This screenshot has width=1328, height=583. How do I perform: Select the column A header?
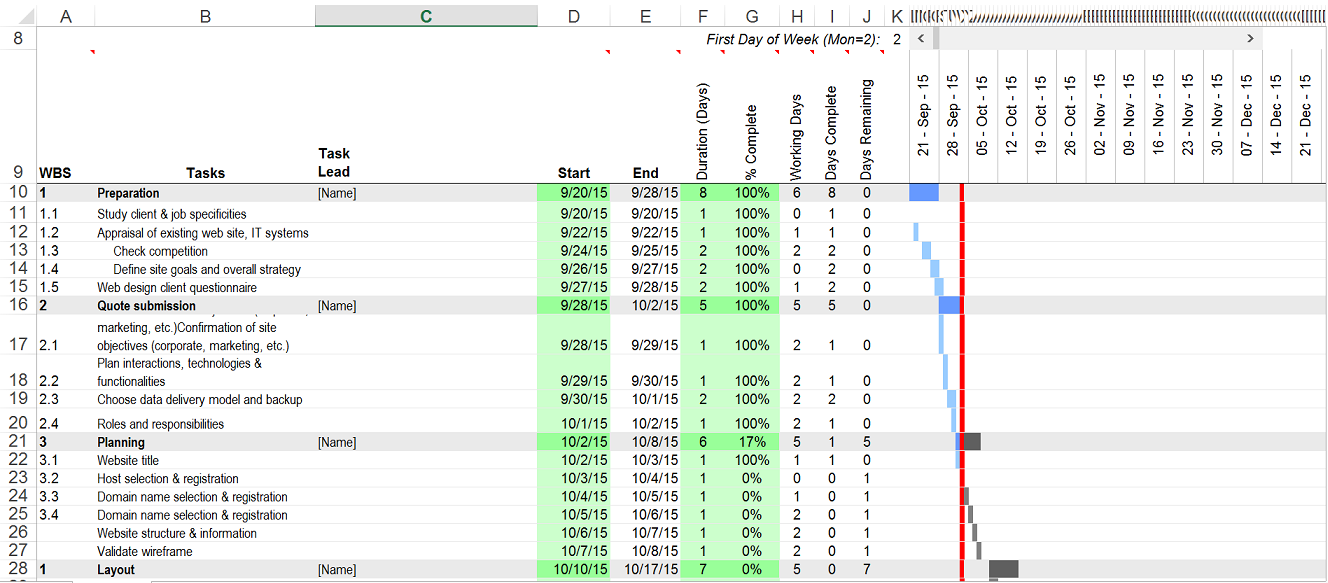(66, 16)
